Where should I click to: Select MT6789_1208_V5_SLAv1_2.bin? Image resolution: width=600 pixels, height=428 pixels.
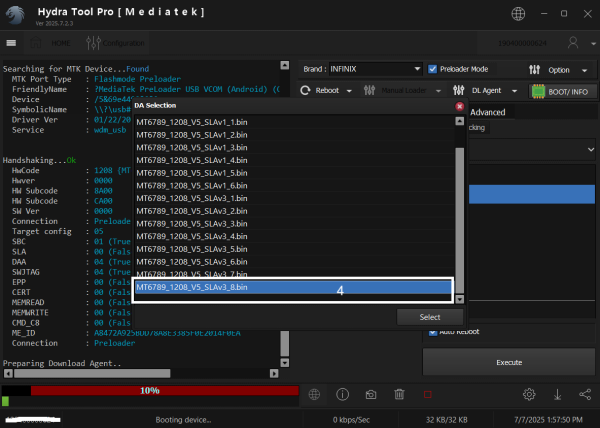[295, 135]
